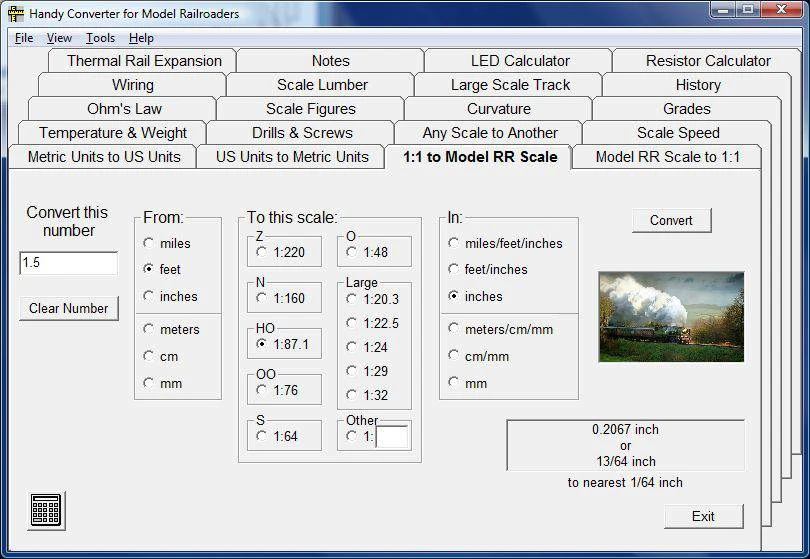Select the miles radio button under From
Screen dimensions: 810x559
[149, 243]
